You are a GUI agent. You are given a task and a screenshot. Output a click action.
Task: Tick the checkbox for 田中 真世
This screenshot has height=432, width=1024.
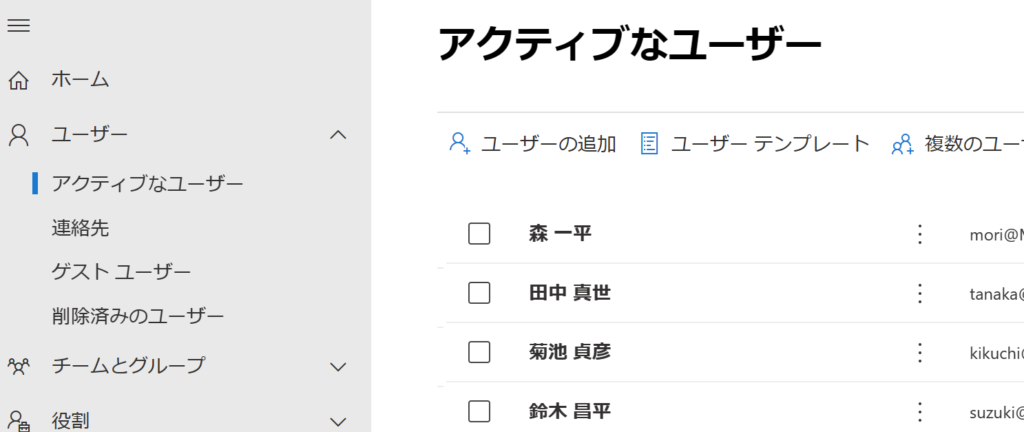click(x=479, y=293)
